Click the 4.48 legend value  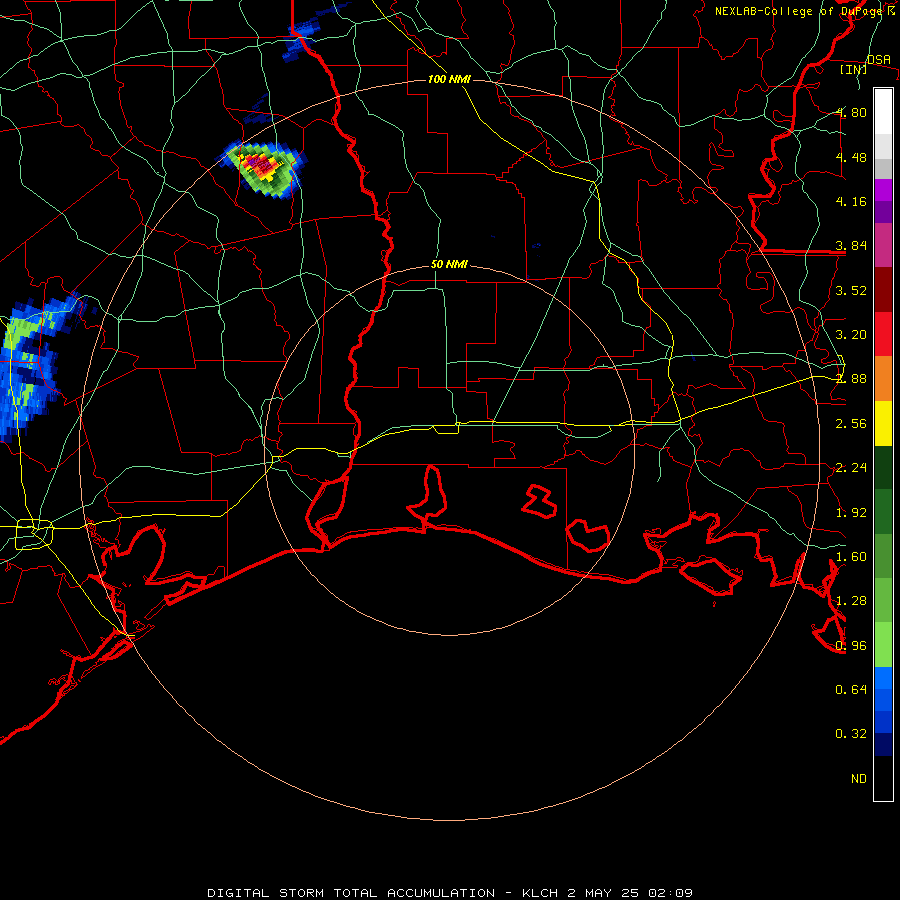pyautogui.click(x=851, y=157)
